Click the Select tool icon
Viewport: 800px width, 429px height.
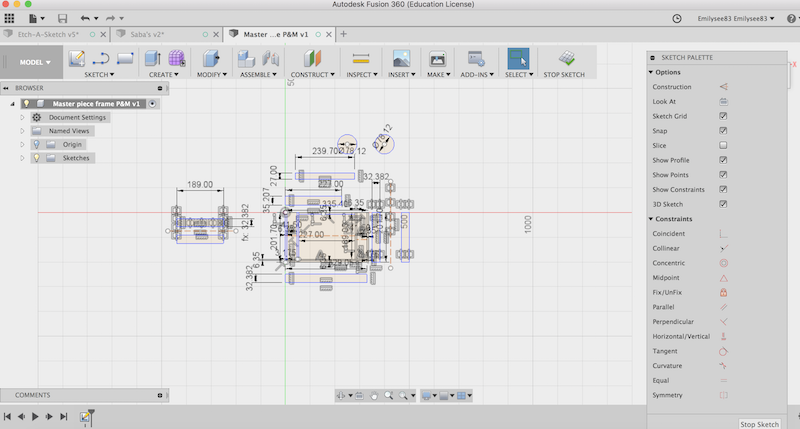518,59
